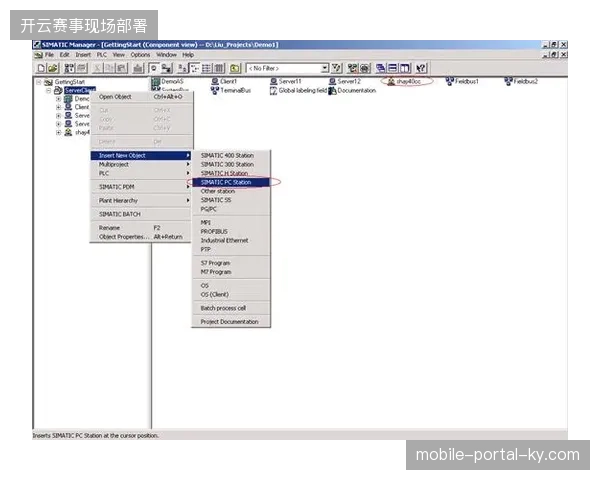Open the Options menu
This screenshot has width=600, height=480.
(140, 55)
